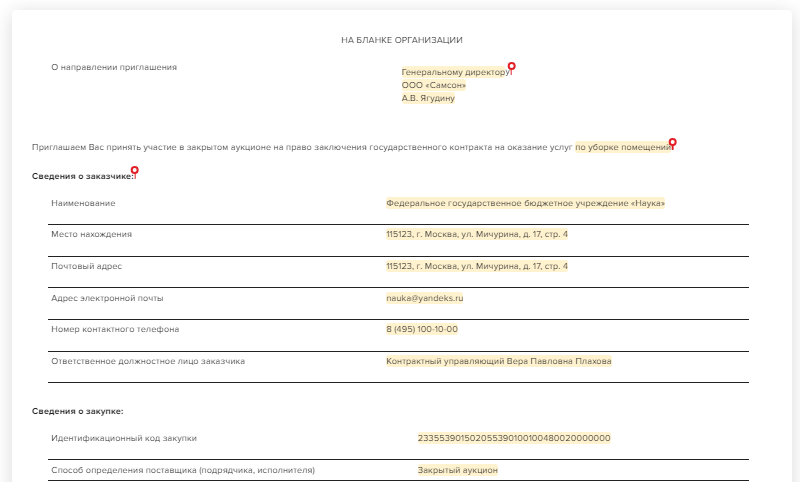Viewport: 800px width, 482px height.
Task: Select Контрактный управляющий Вера Павловна Плахова field
Action: tap(498, 361)
